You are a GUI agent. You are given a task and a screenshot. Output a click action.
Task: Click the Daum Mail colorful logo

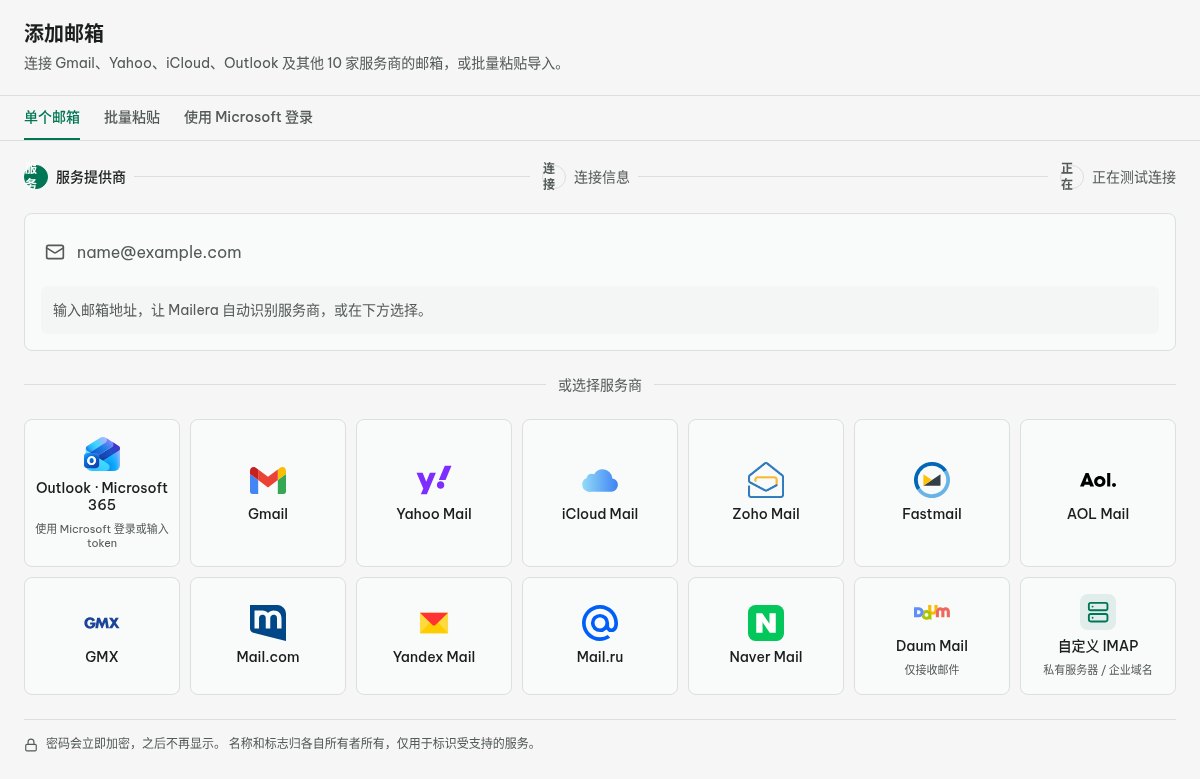(932, 612)
